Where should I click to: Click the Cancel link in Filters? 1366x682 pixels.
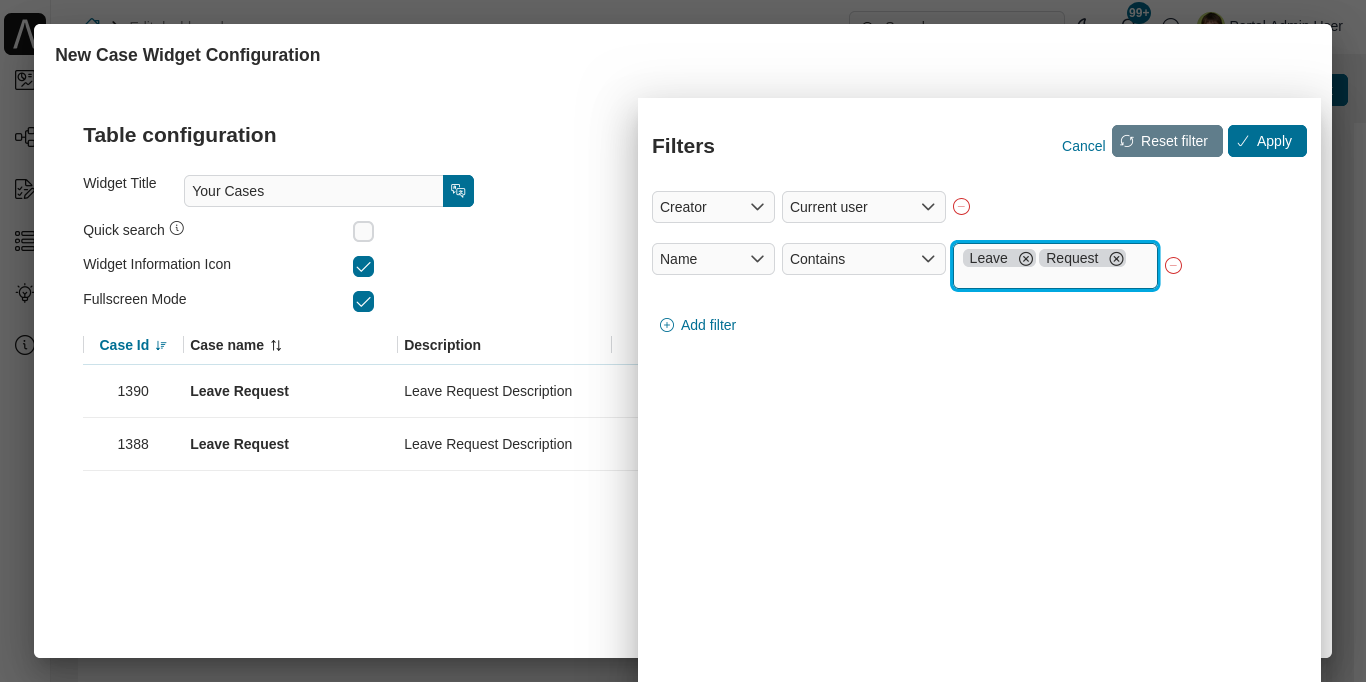point(1083,146)
